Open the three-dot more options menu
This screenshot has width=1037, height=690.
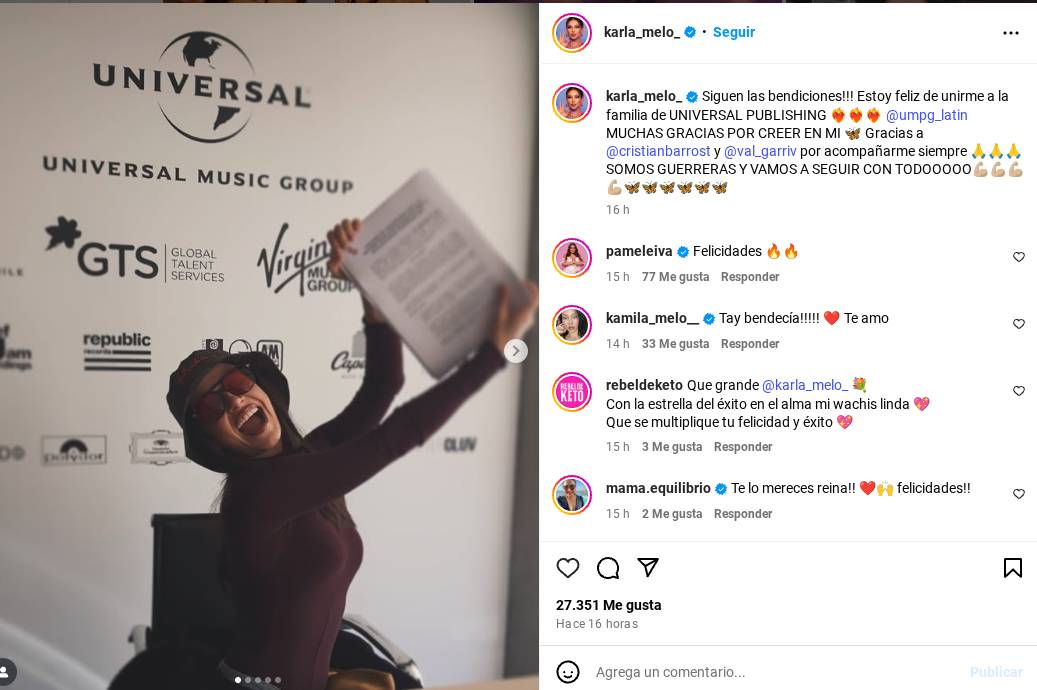click(1011, 32)
